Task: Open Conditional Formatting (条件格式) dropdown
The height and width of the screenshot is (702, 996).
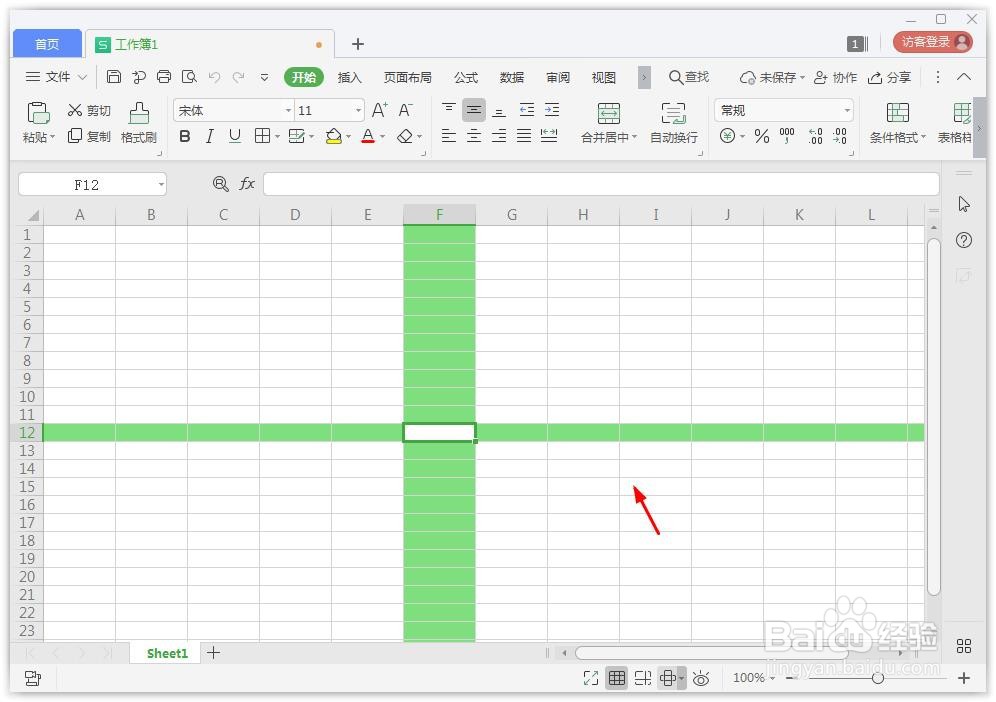Action: (x=898, y=123)
